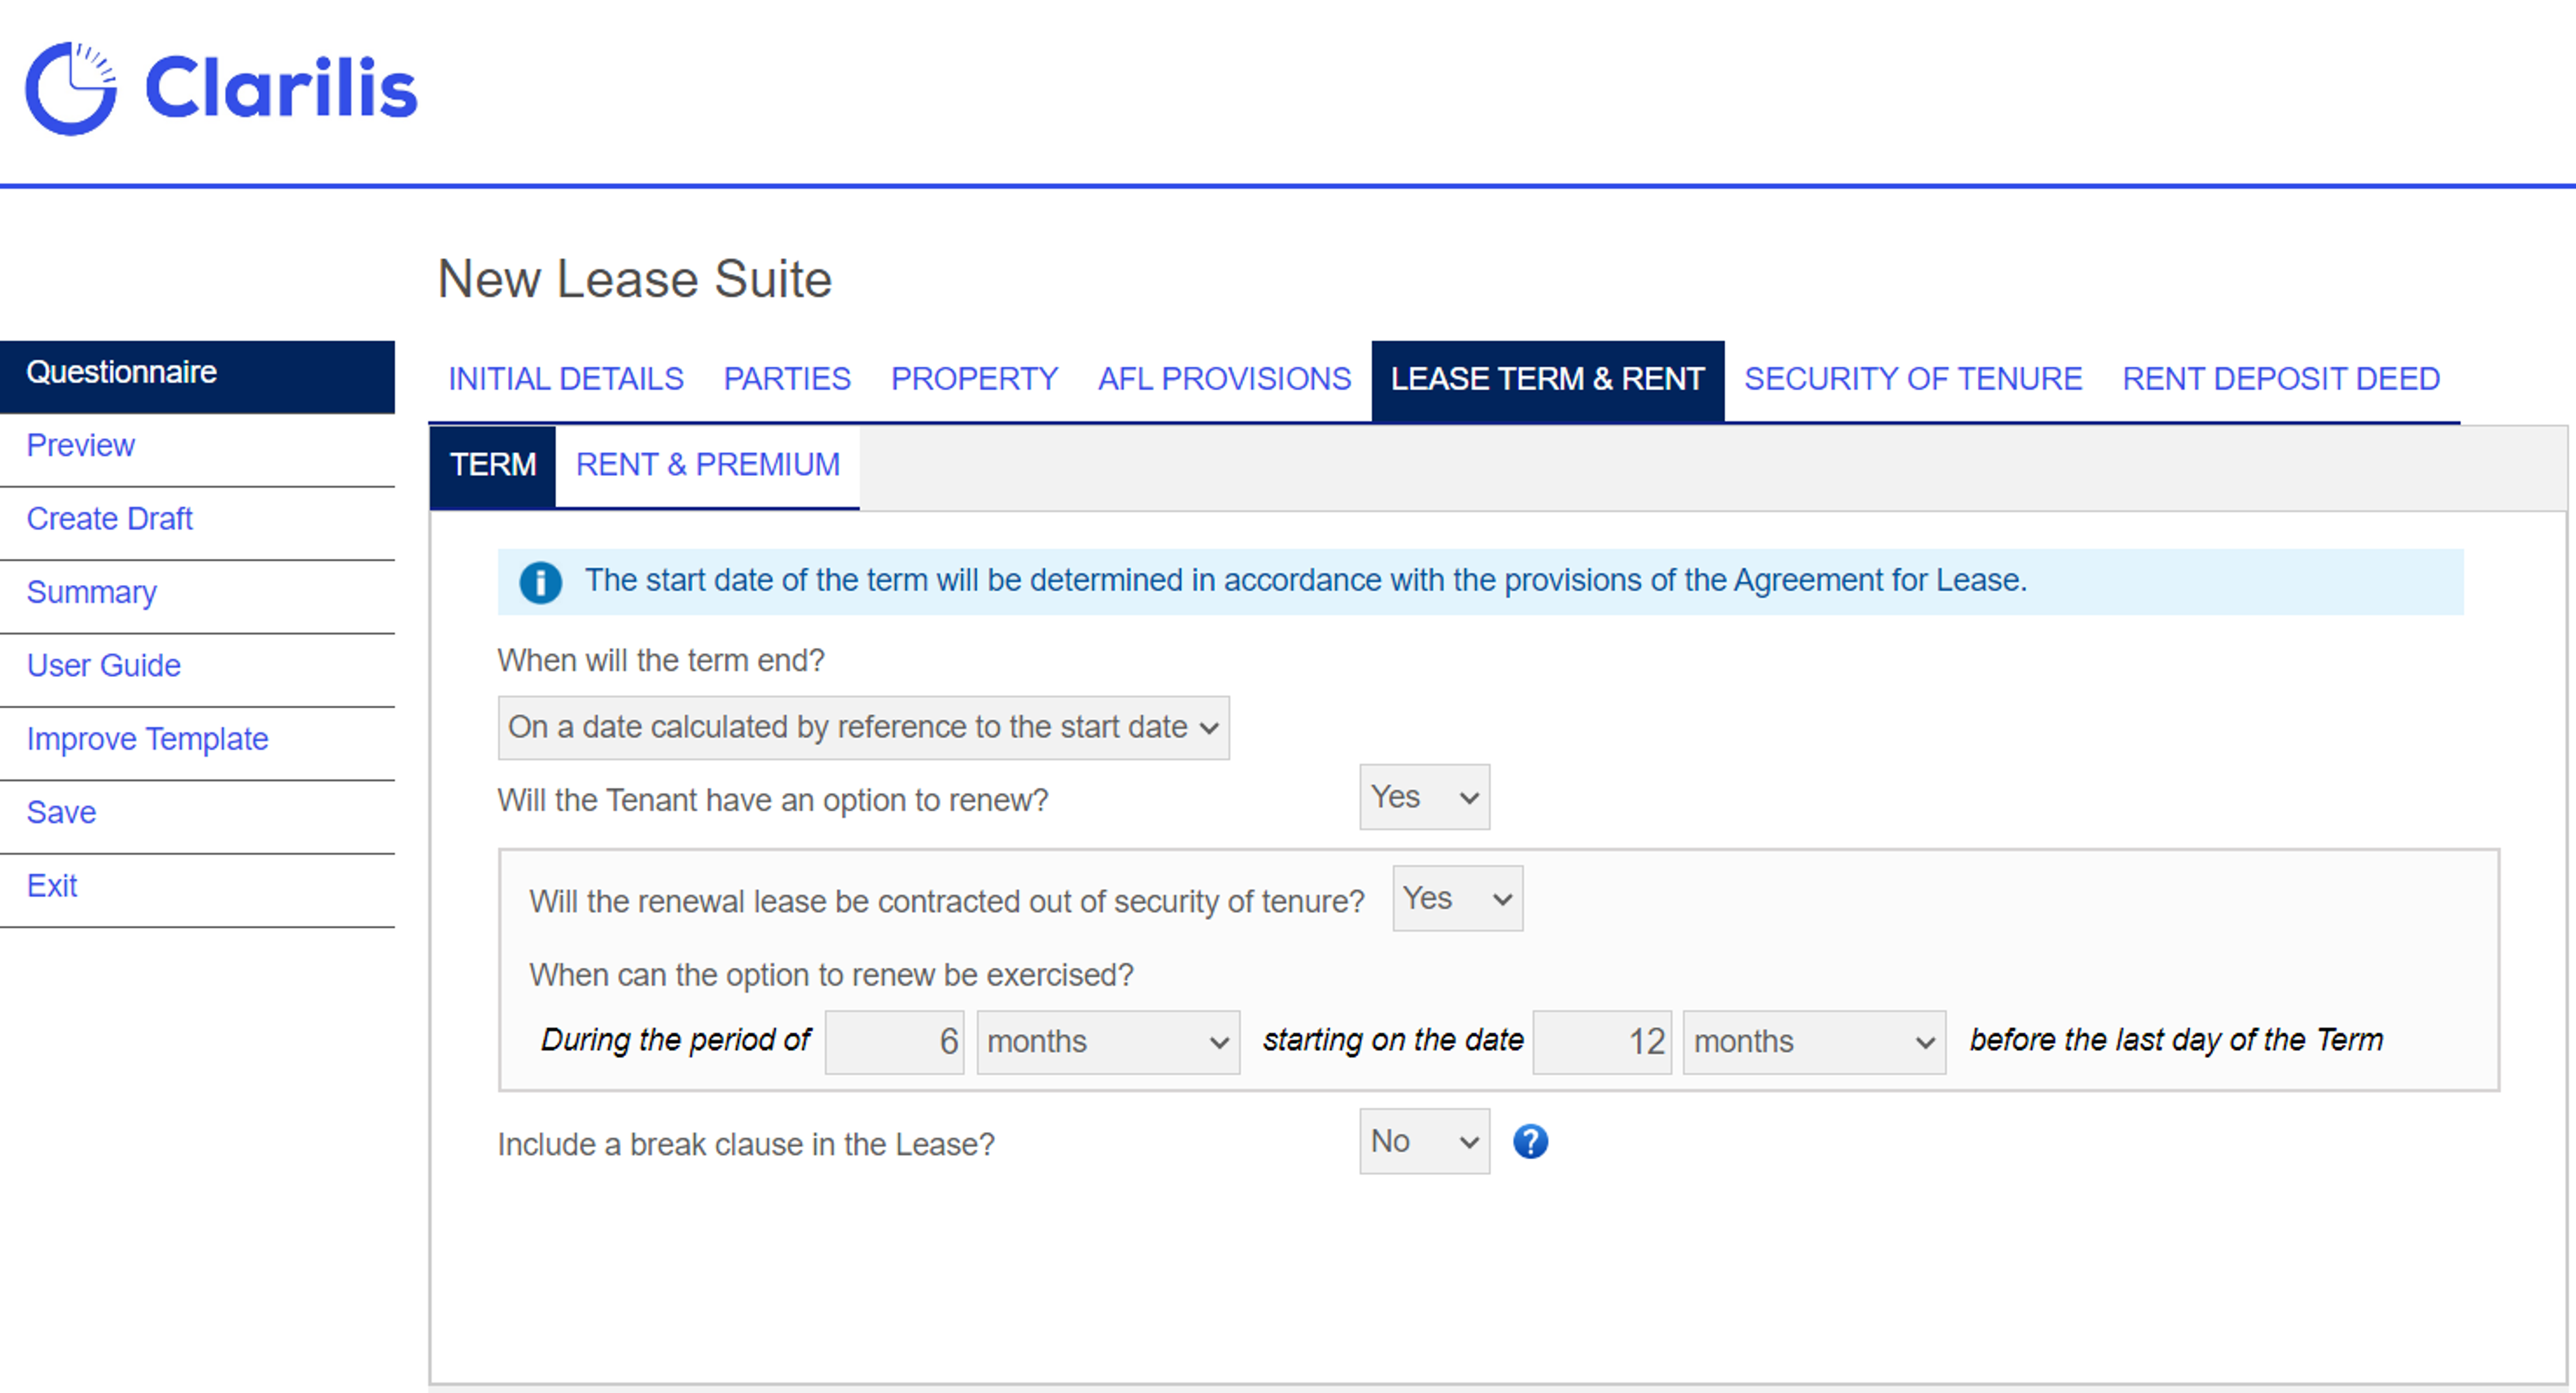Image resolution: width=2576 pixels, height=1393 pixels.
Task: Click the Clarilis logo icon
Action: pyautogui.click(x=71, y=88)
